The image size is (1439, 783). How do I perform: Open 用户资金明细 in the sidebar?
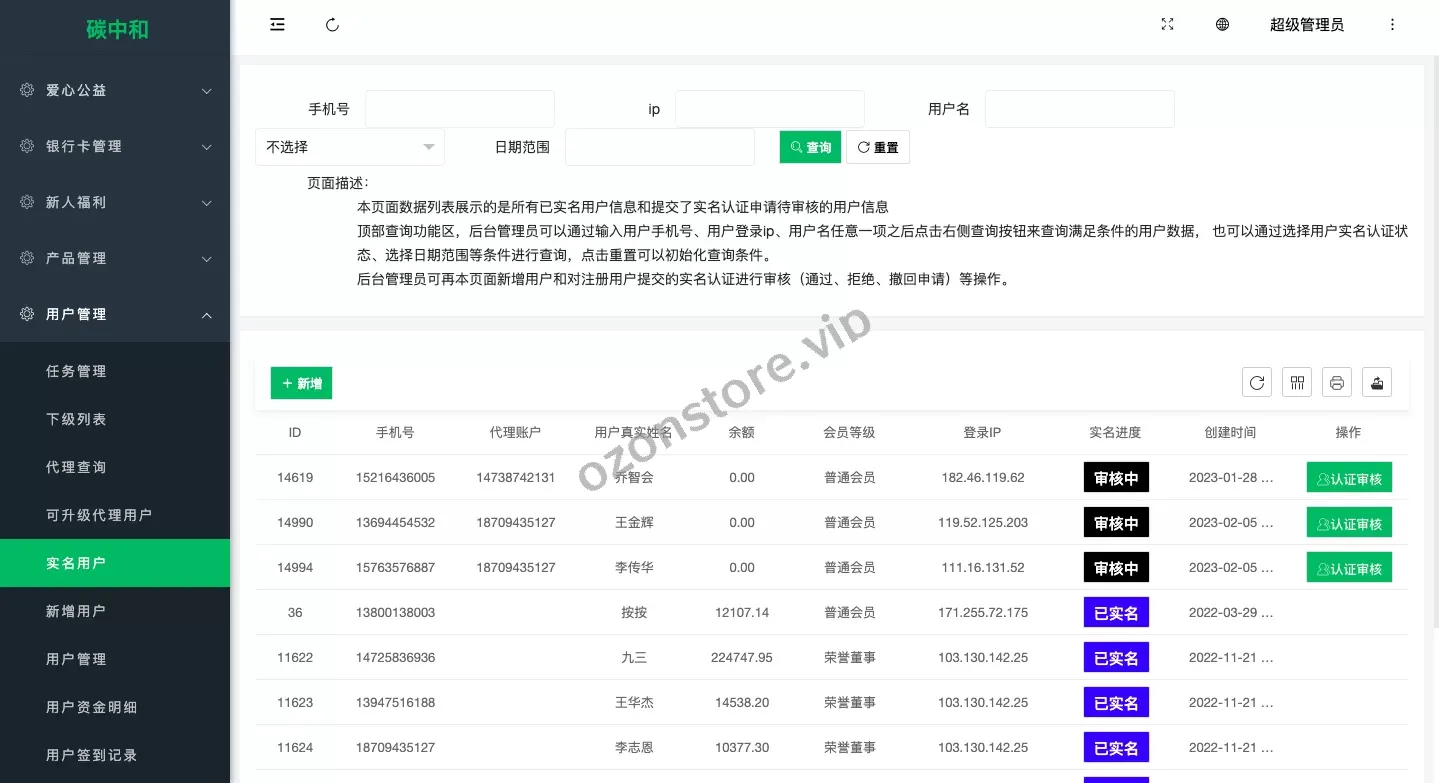pos(92,707)
